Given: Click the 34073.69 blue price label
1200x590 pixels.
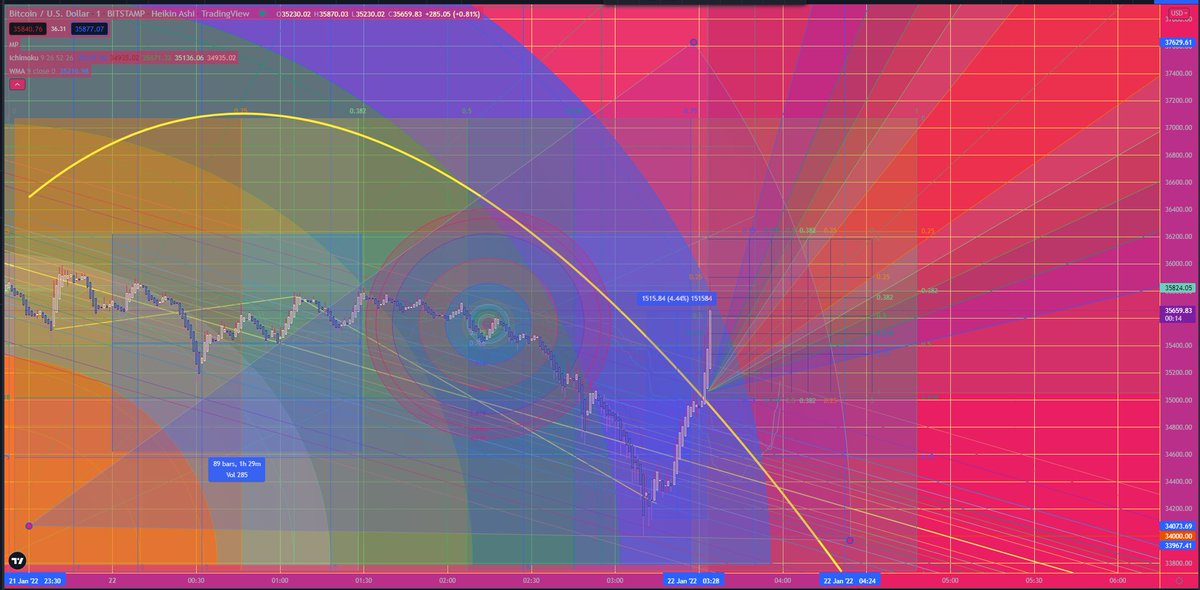Looking at the screenshot, I should pos(1176,526).
